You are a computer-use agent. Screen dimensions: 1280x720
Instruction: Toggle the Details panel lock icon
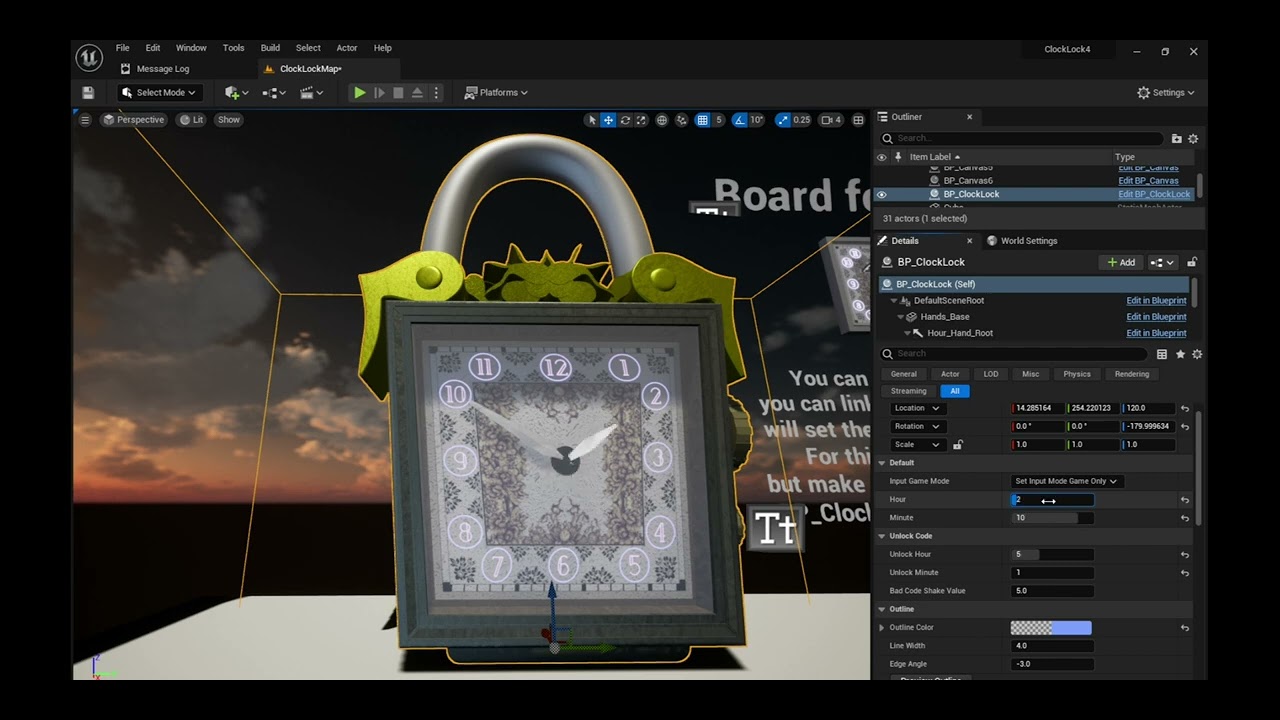[x=1192, y=262]
